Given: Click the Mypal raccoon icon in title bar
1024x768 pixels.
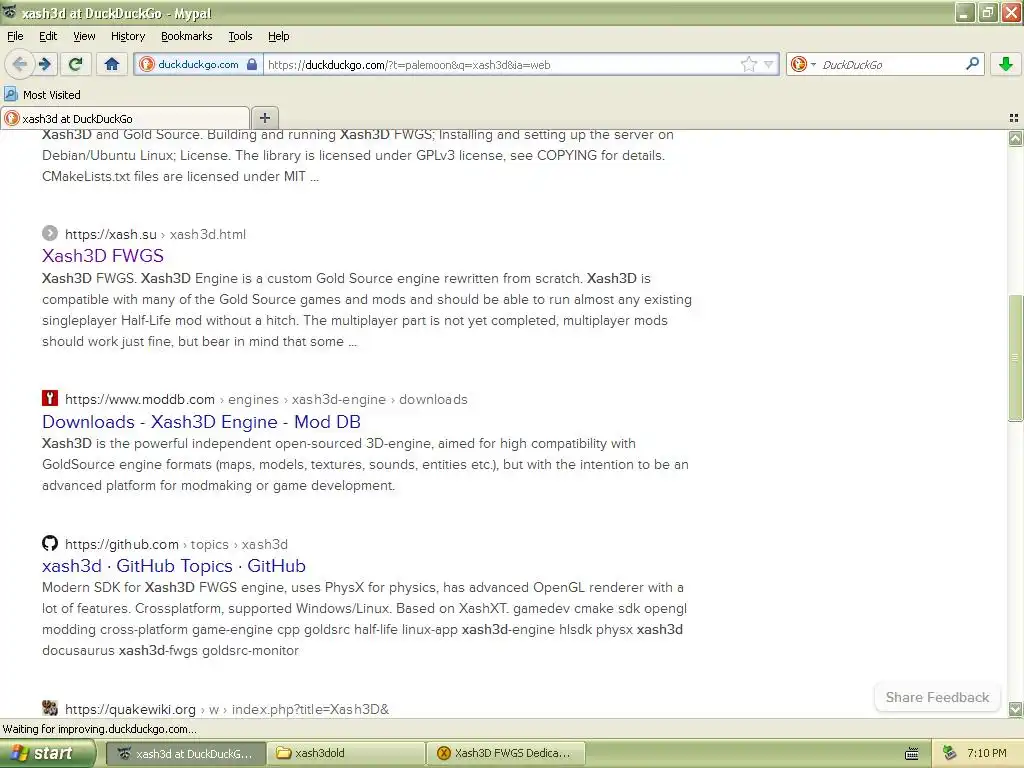Looking at the screenshot, I should click(8, 12).
